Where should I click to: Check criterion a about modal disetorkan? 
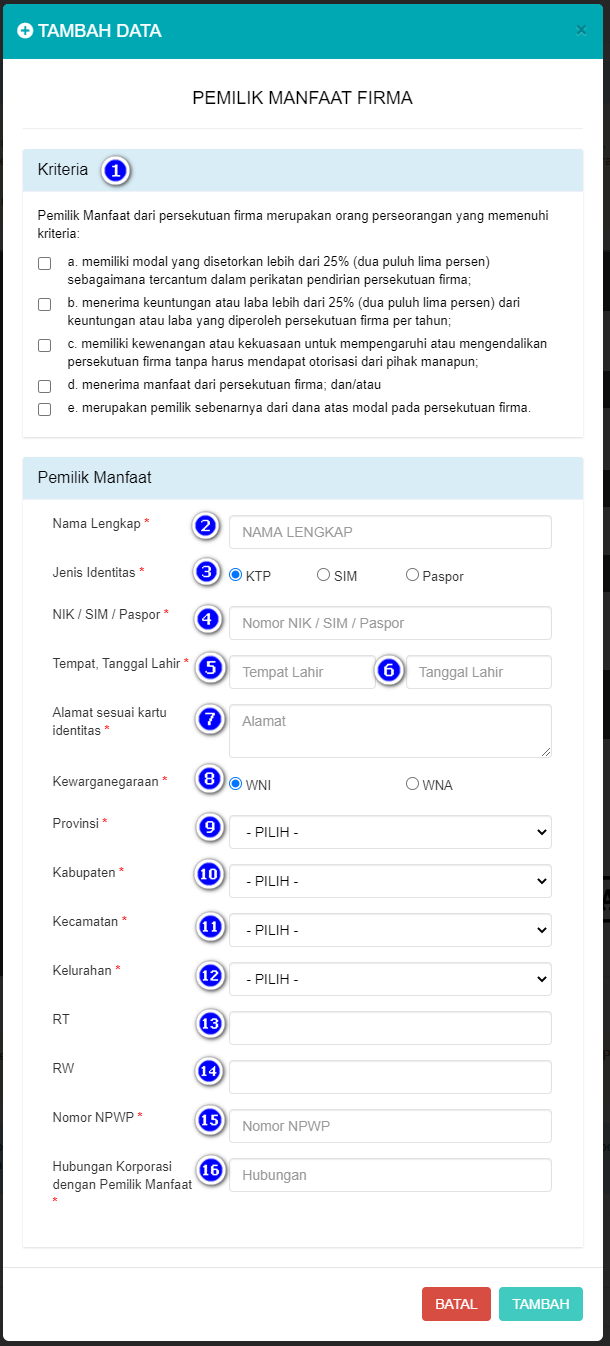[44, 264]
